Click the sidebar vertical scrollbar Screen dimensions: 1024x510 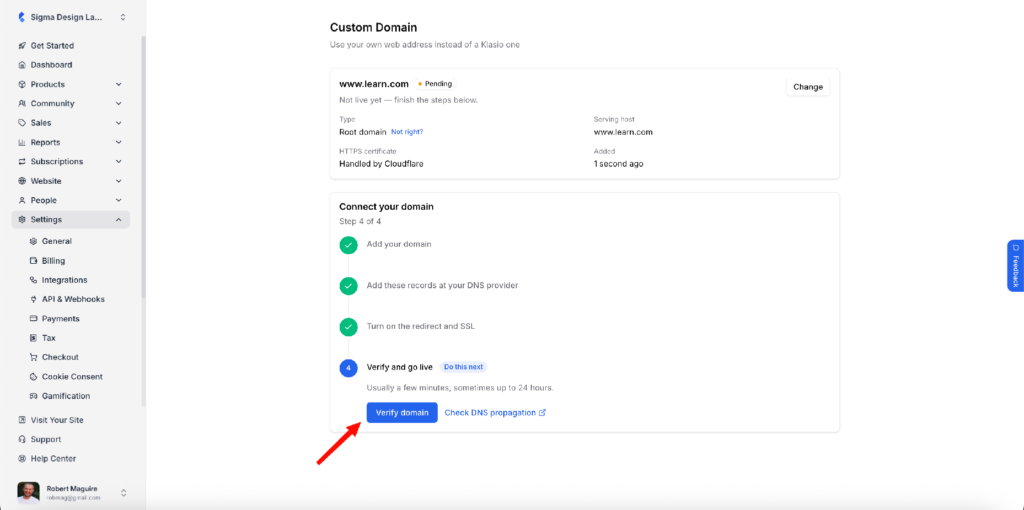(143, 167)
